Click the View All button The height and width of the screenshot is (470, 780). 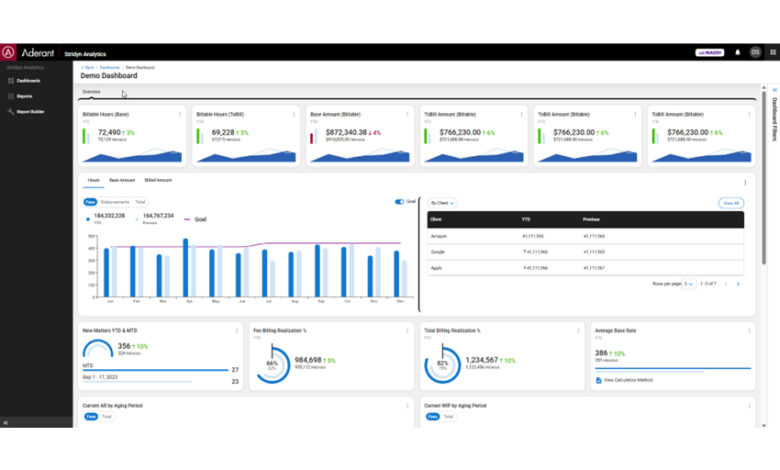731,202
